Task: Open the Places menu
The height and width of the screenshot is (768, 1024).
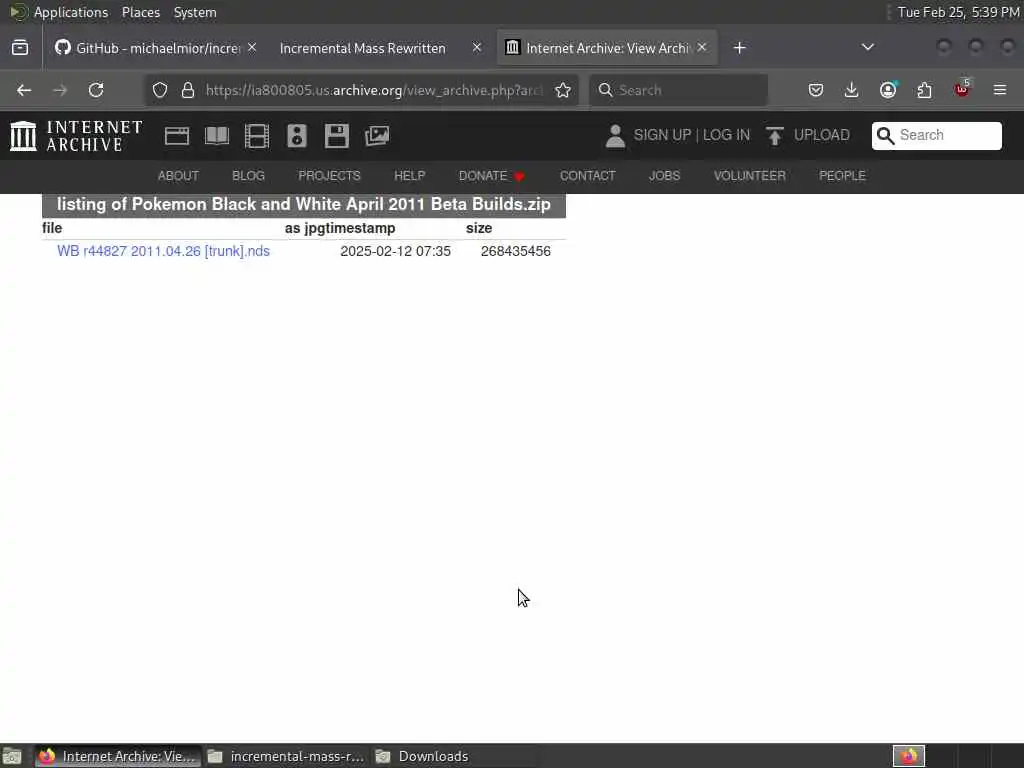Action: (141, 12)
